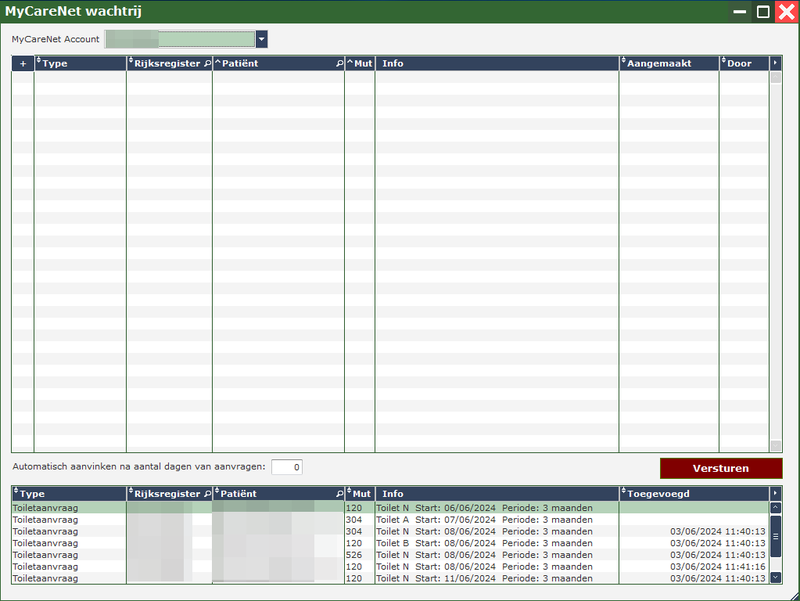This screenshot has height=601, width=800.
Task: Click the lower table scrollbar thumb
Action: pyautogui.click(x=776, y=536)
